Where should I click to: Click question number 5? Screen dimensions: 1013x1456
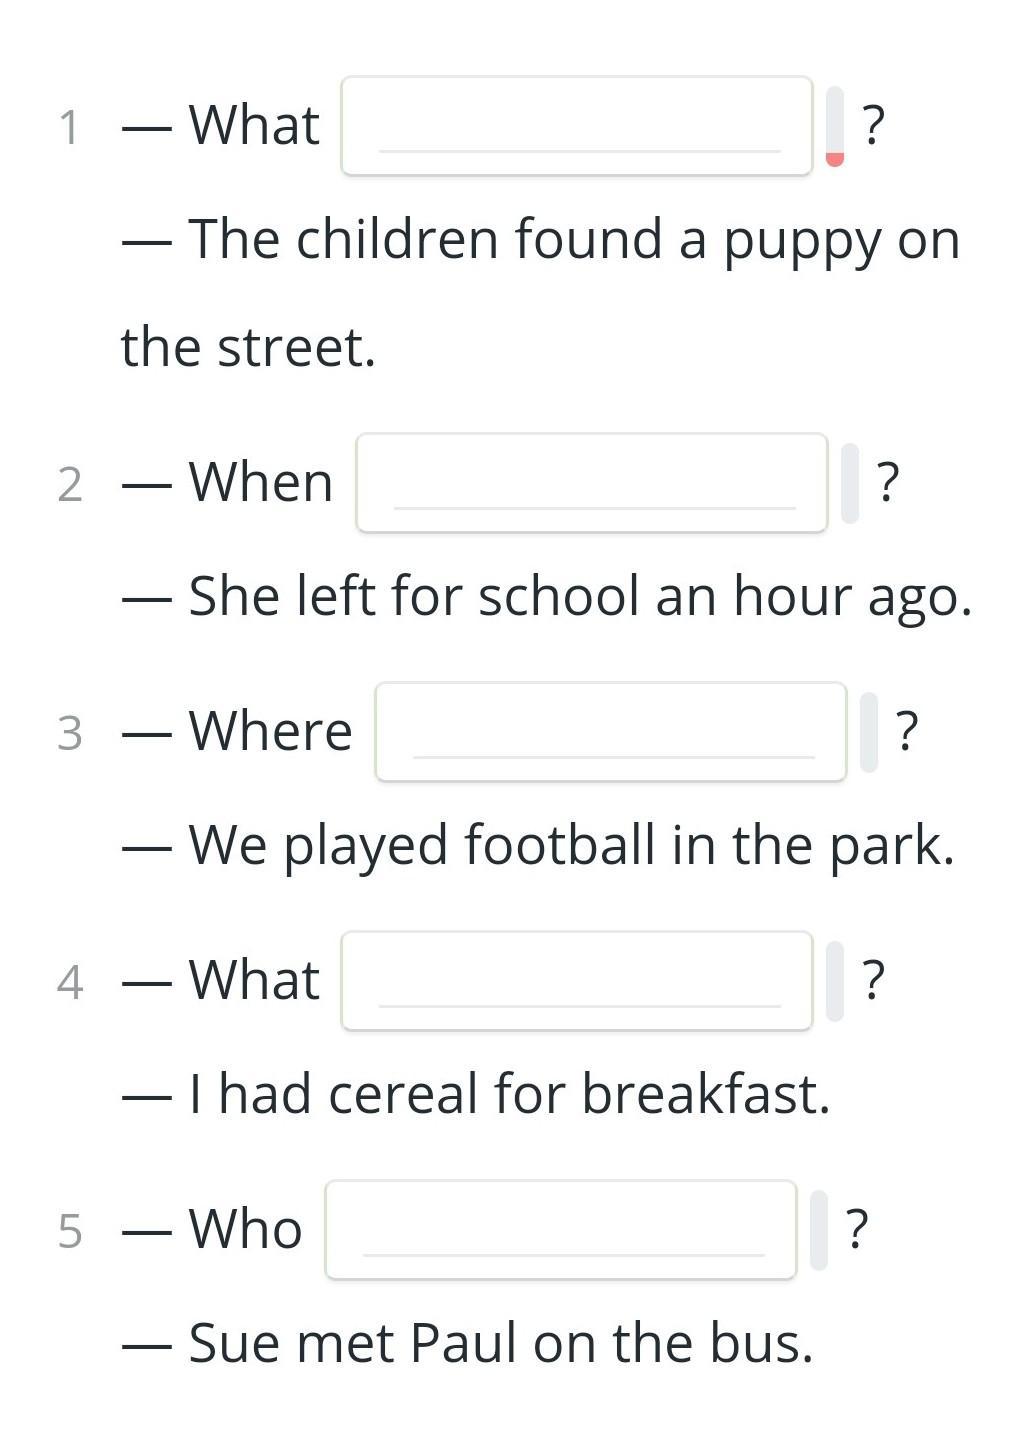(x=69, y=1231)
